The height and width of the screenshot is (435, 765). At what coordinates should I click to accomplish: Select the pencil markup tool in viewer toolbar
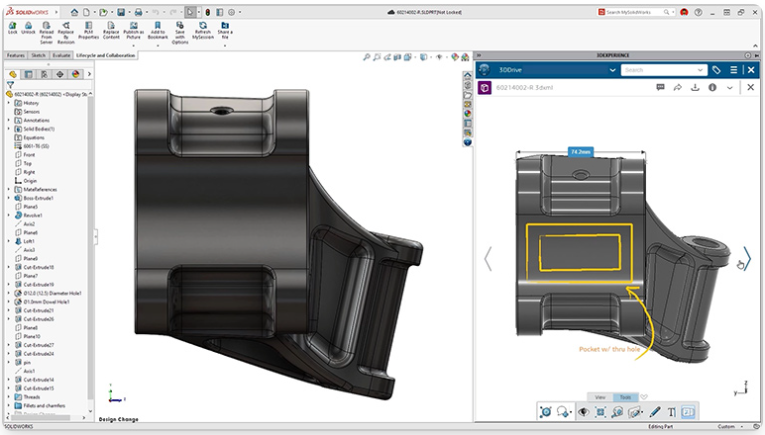point(655,412)
